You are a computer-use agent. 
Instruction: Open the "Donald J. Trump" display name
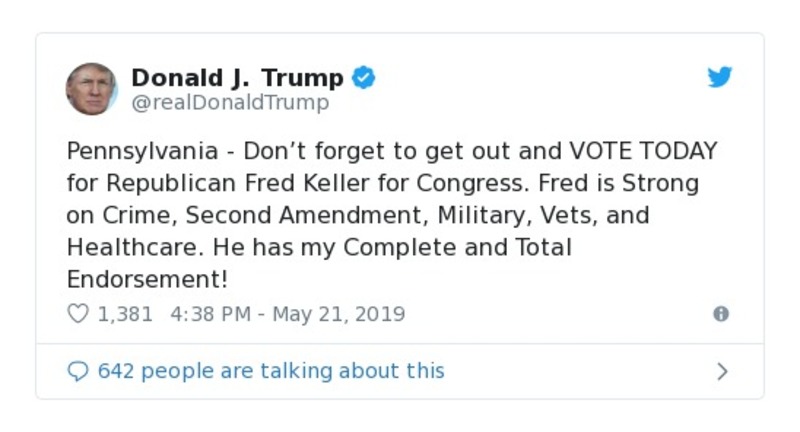tap(237, 77)
